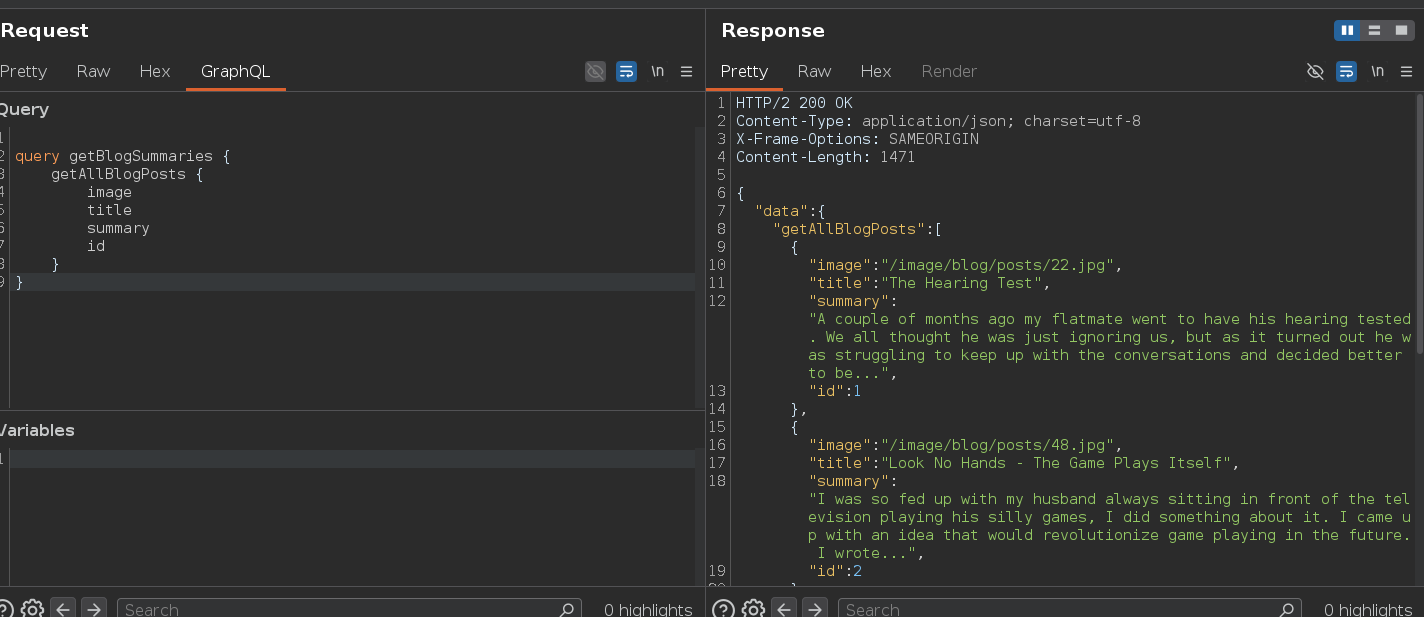Click the '0 highlights' label in Request panel

[648, 609]
